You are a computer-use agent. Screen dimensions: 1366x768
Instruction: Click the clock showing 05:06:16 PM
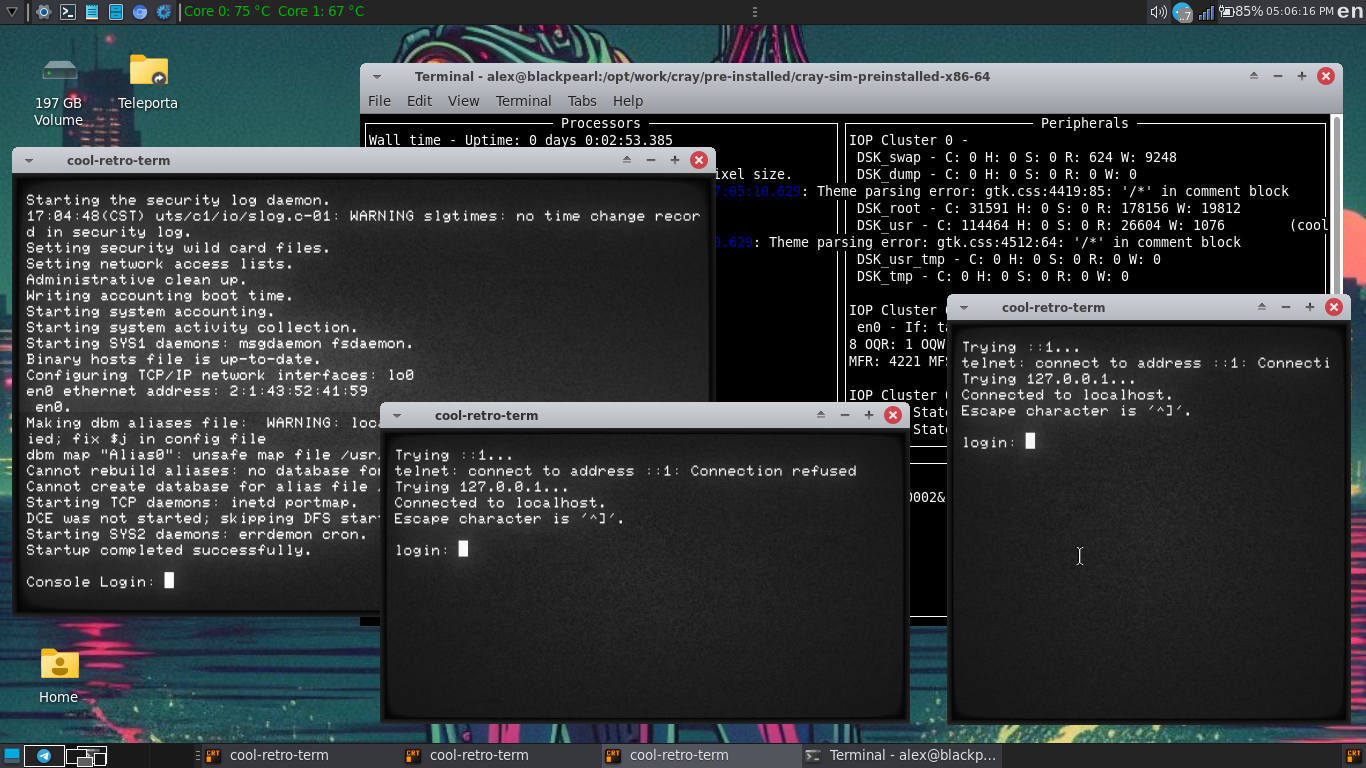pos(1299,12)
